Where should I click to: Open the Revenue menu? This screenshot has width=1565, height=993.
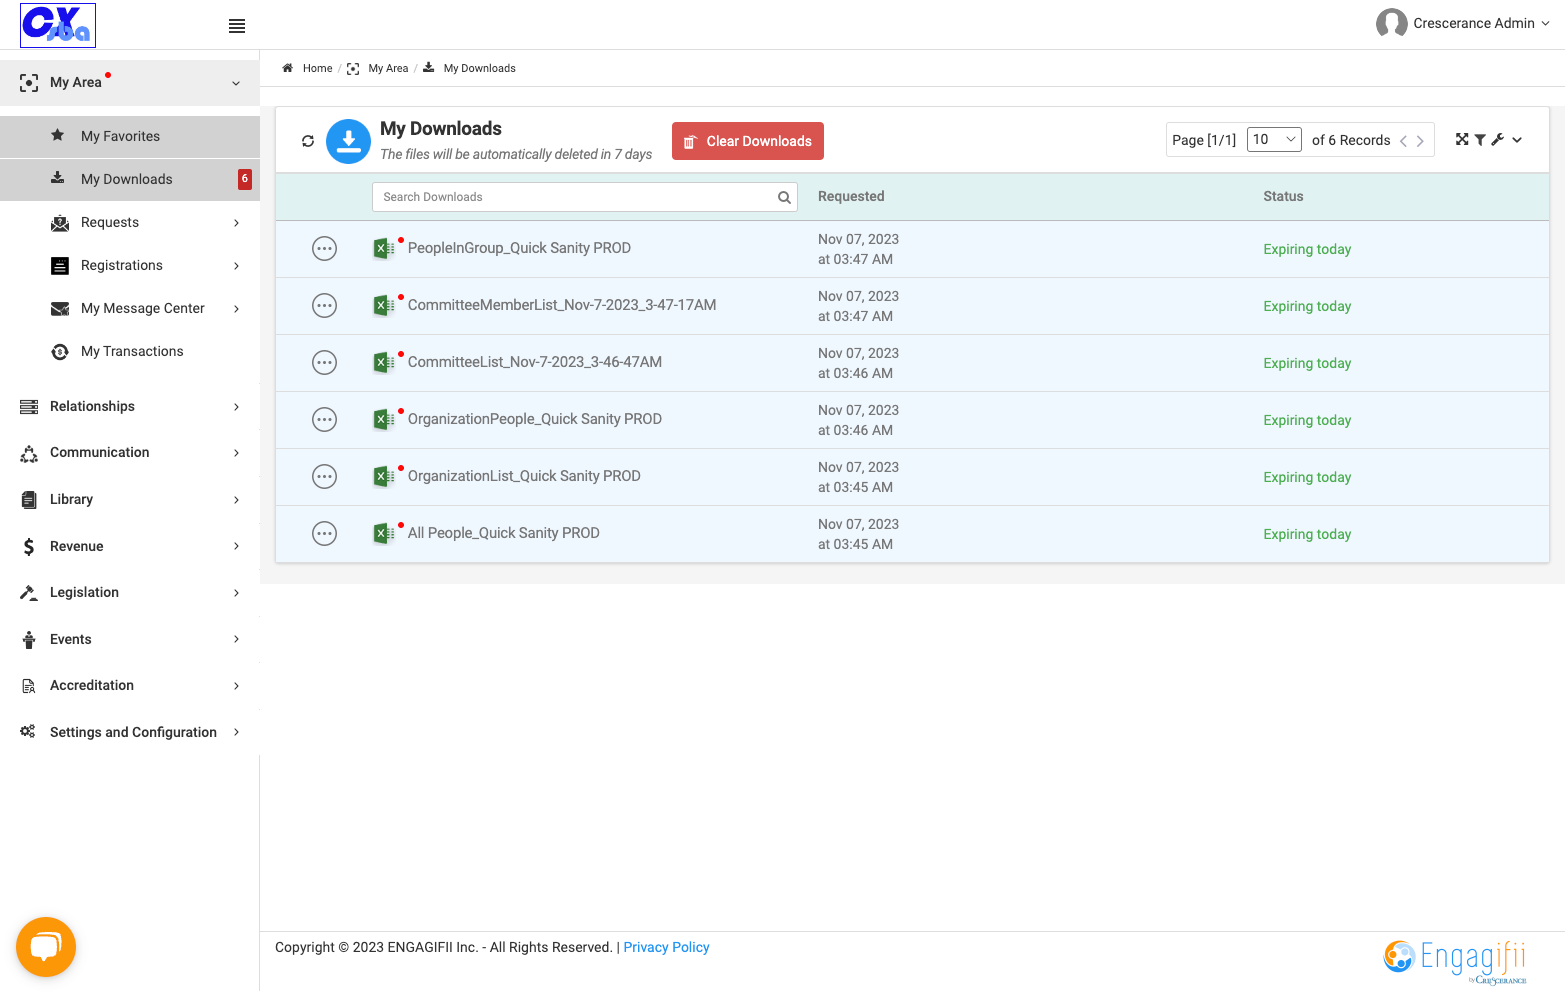(x=130, y=546)
